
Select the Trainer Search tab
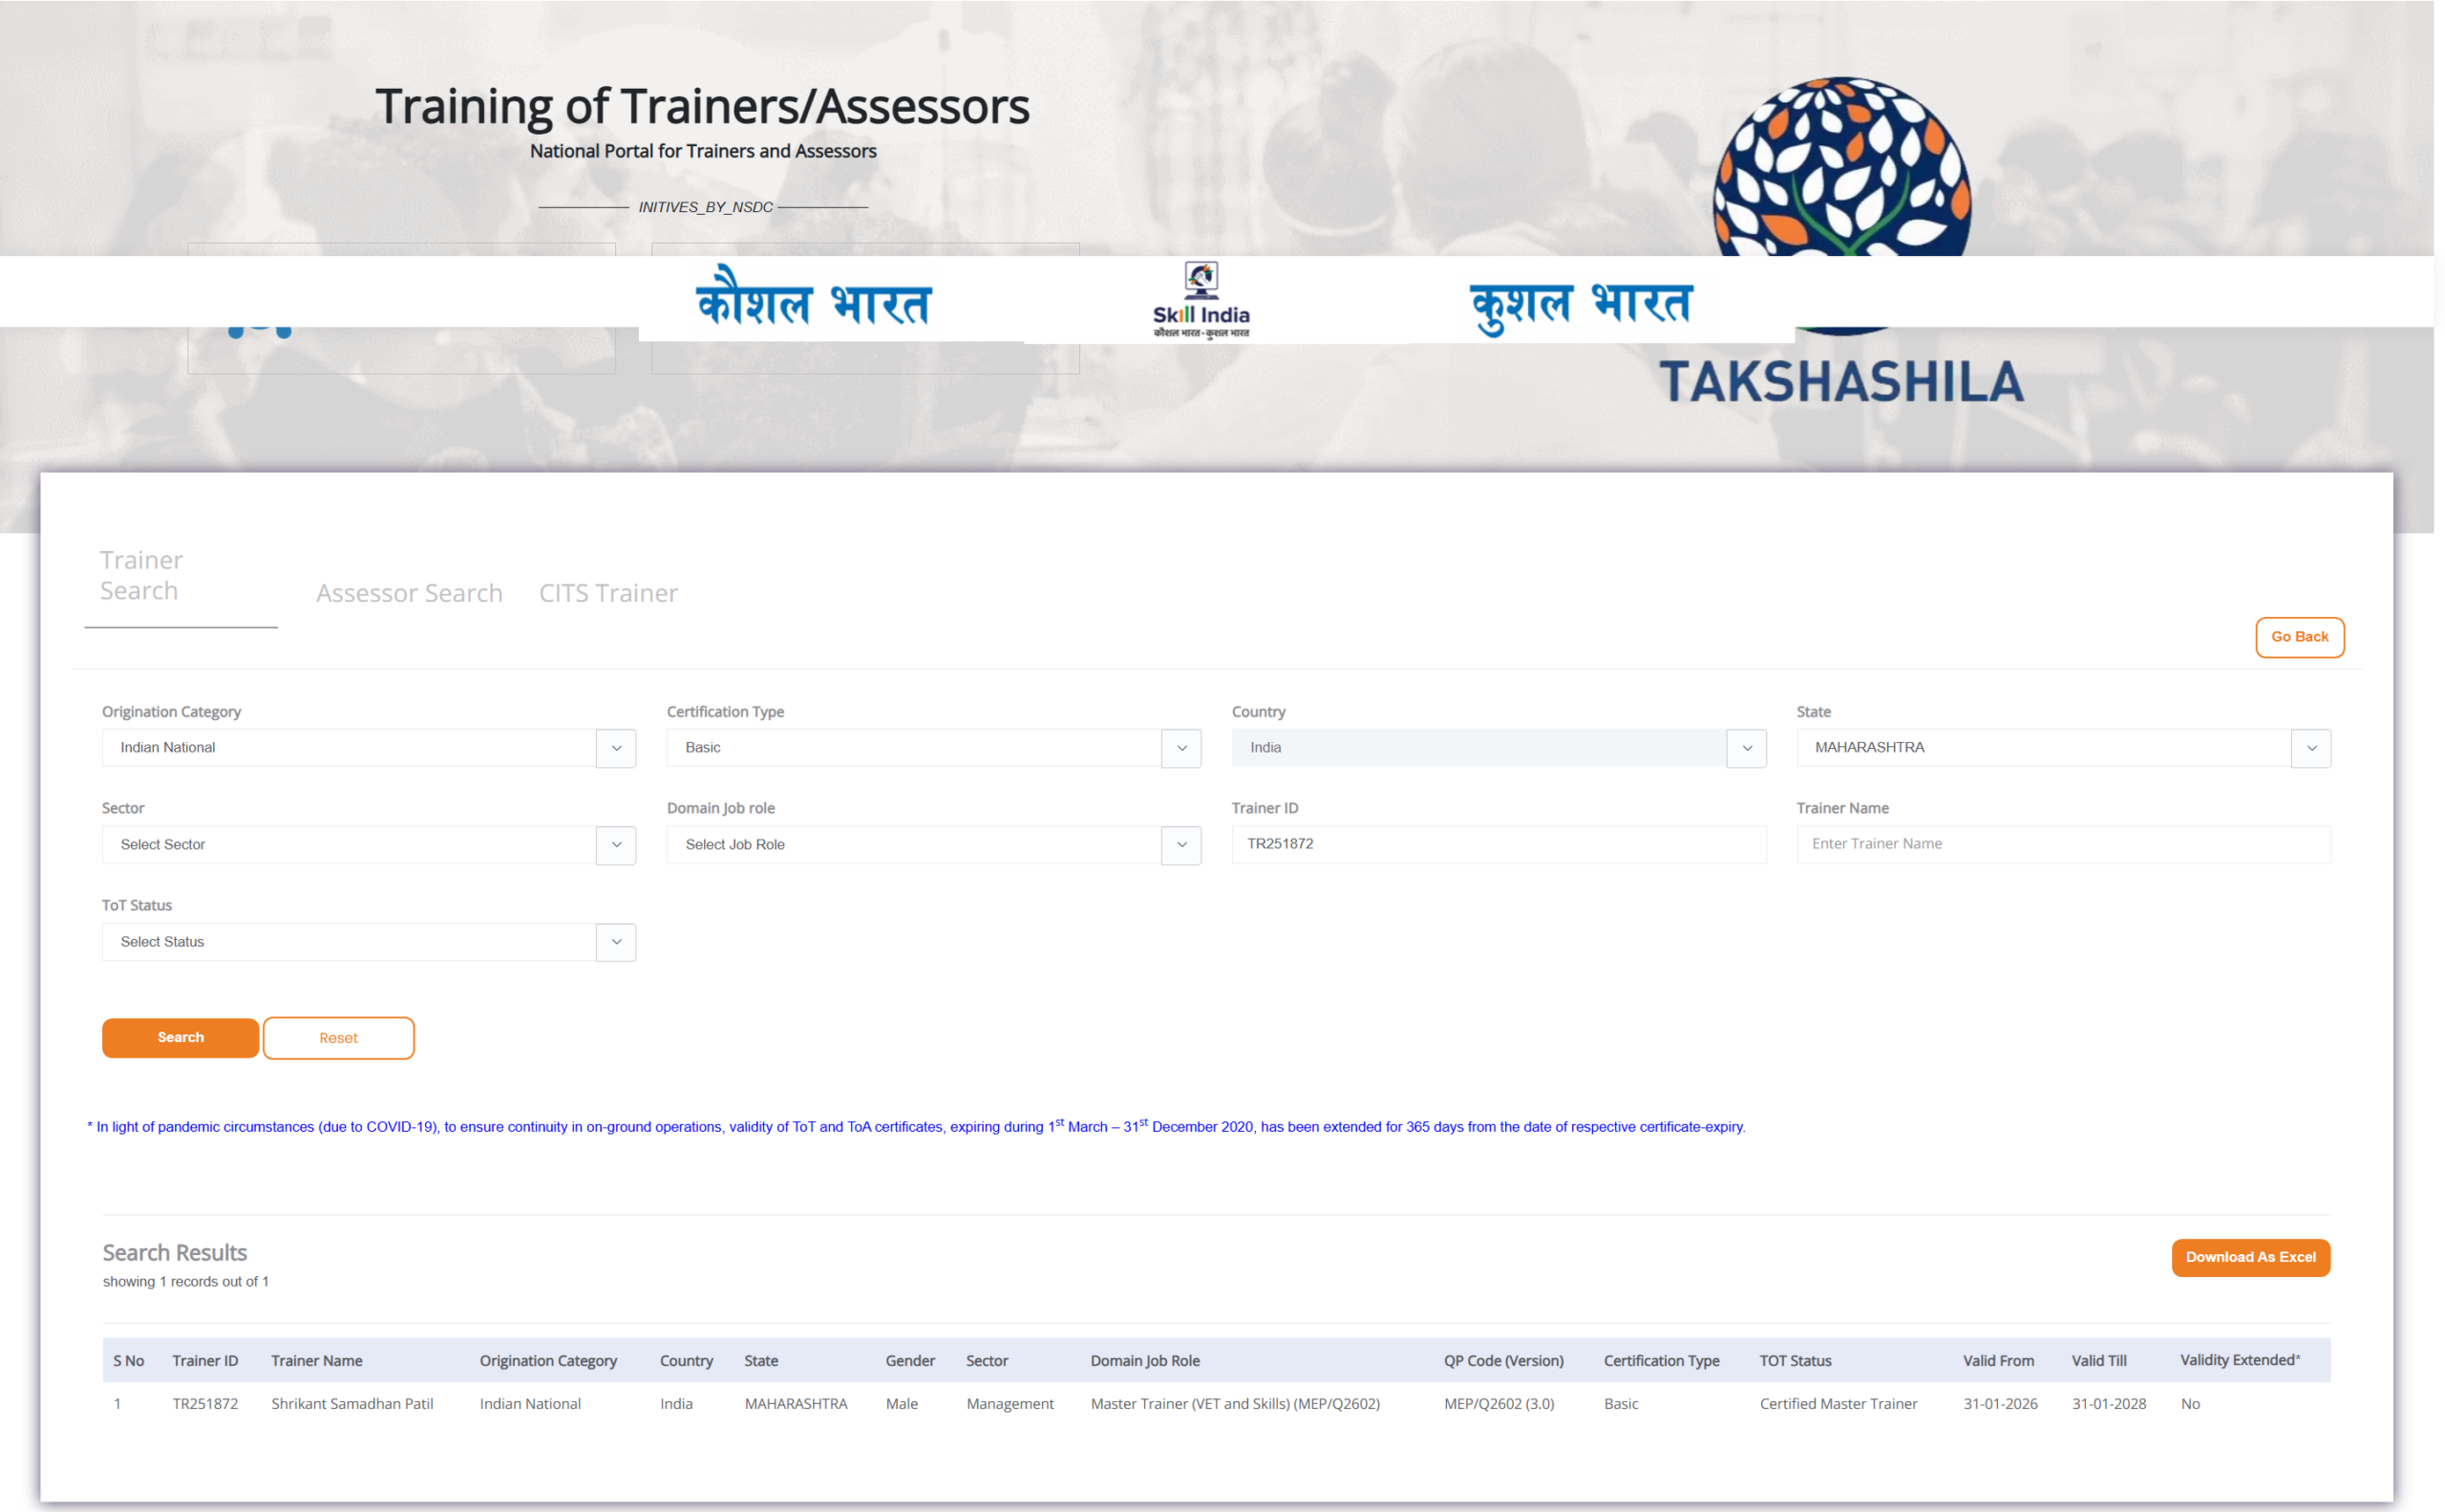click(141, 575)
